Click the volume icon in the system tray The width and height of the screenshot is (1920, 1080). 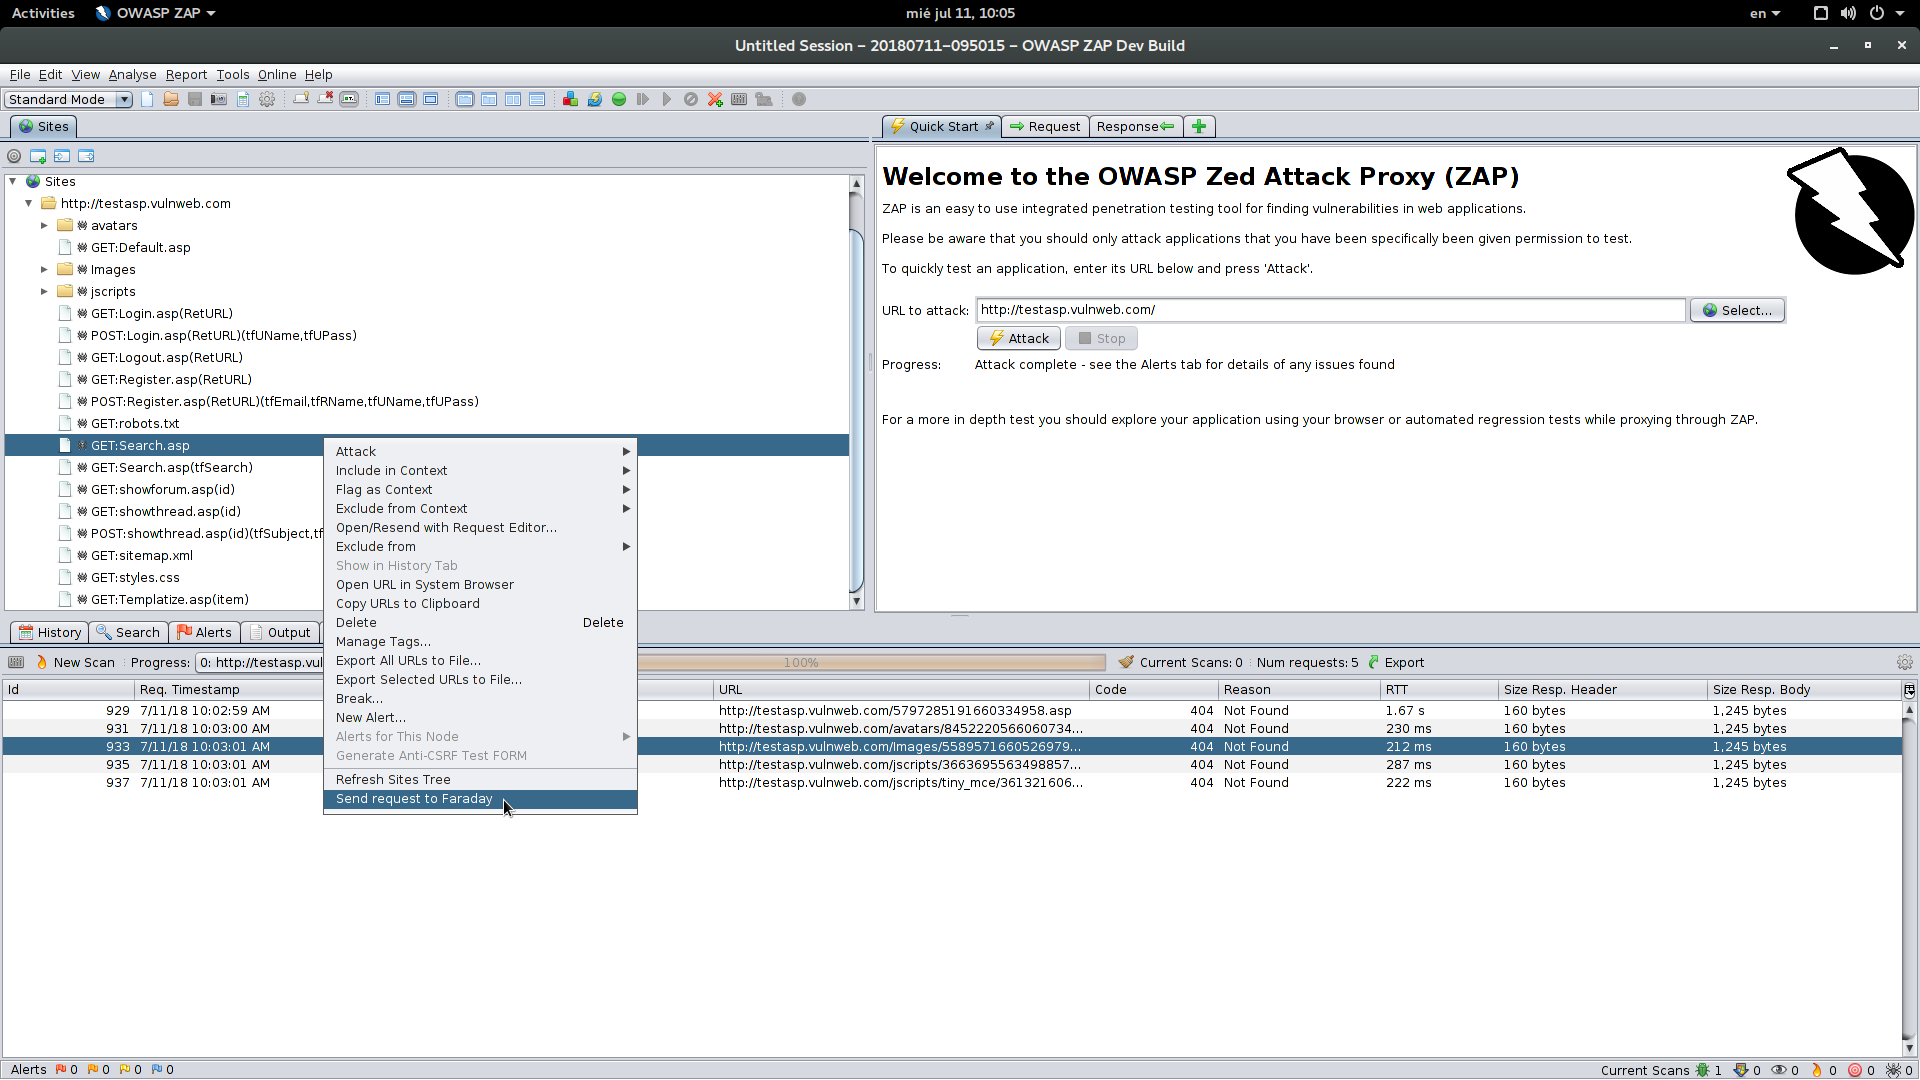click(x=1848, y=13)
